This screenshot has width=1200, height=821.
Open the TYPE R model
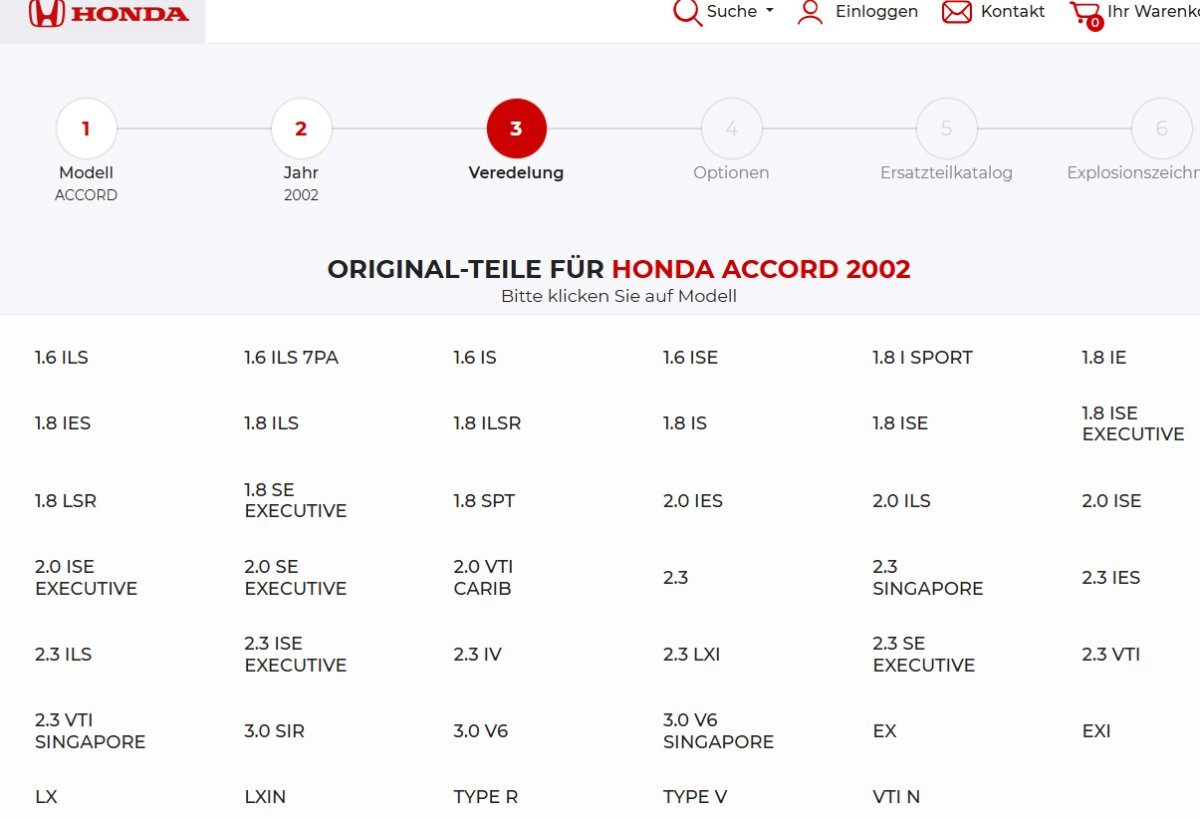click(x=486, y=797)
